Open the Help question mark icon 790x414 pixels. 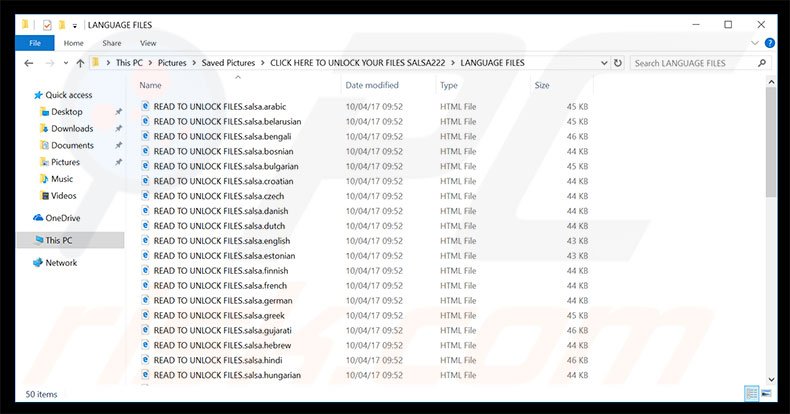(770, 43)
